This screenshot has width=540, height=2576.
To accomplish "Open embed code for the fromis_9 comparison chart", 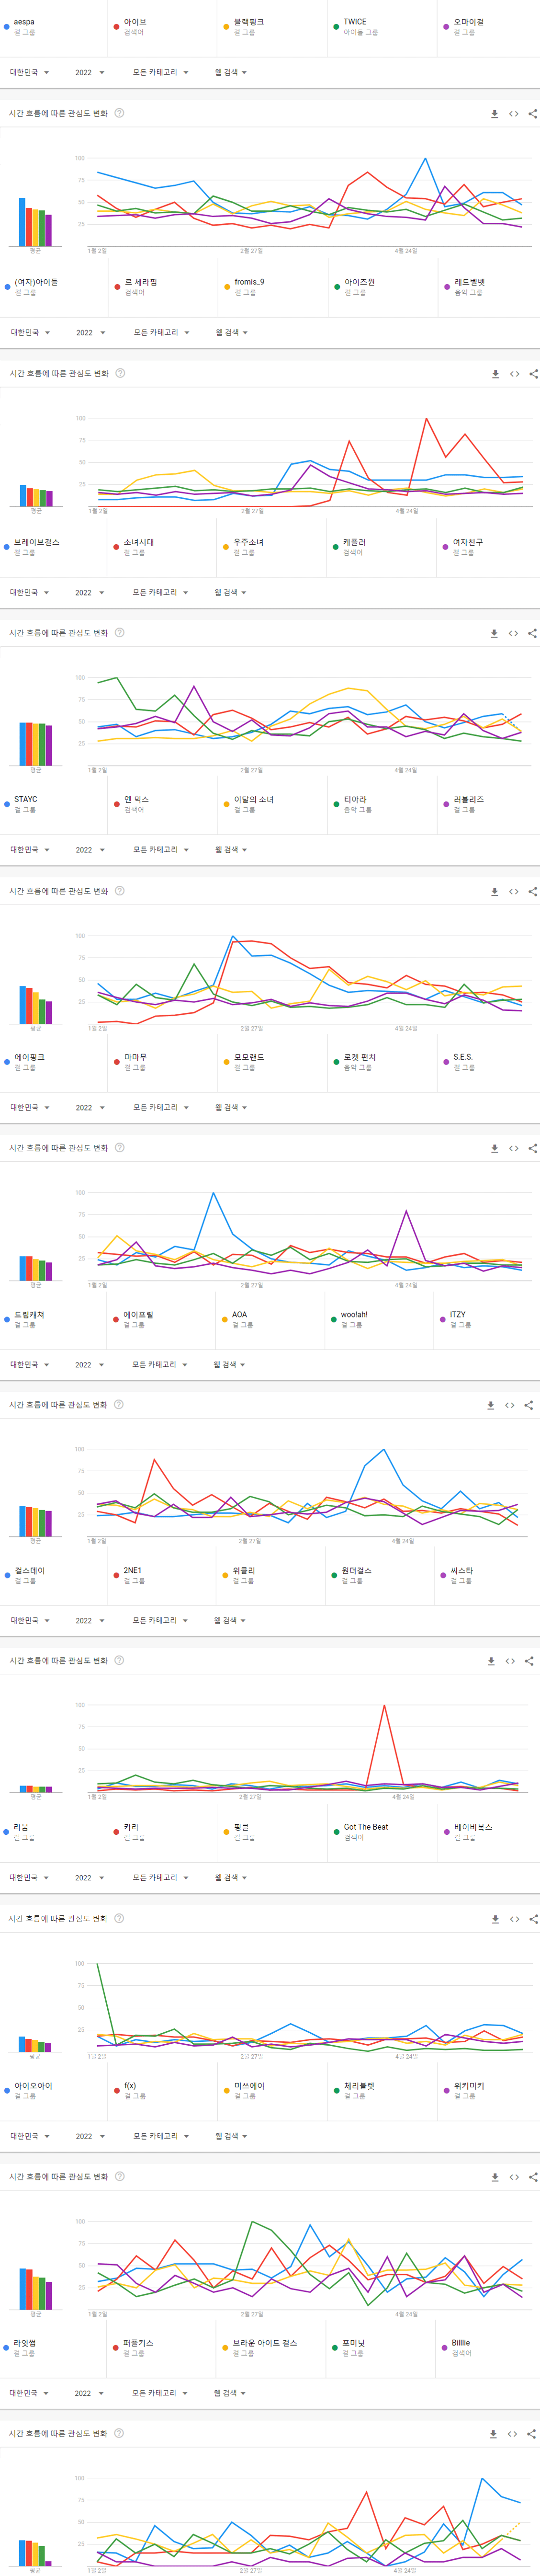I will [x=514, y=374].
